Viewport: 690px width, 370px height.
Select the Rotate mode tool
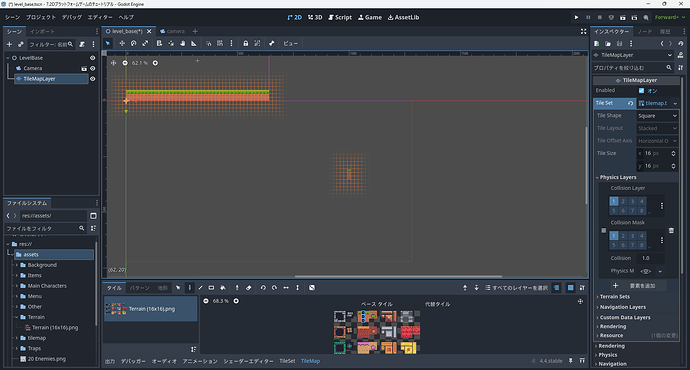pos(134,43)
